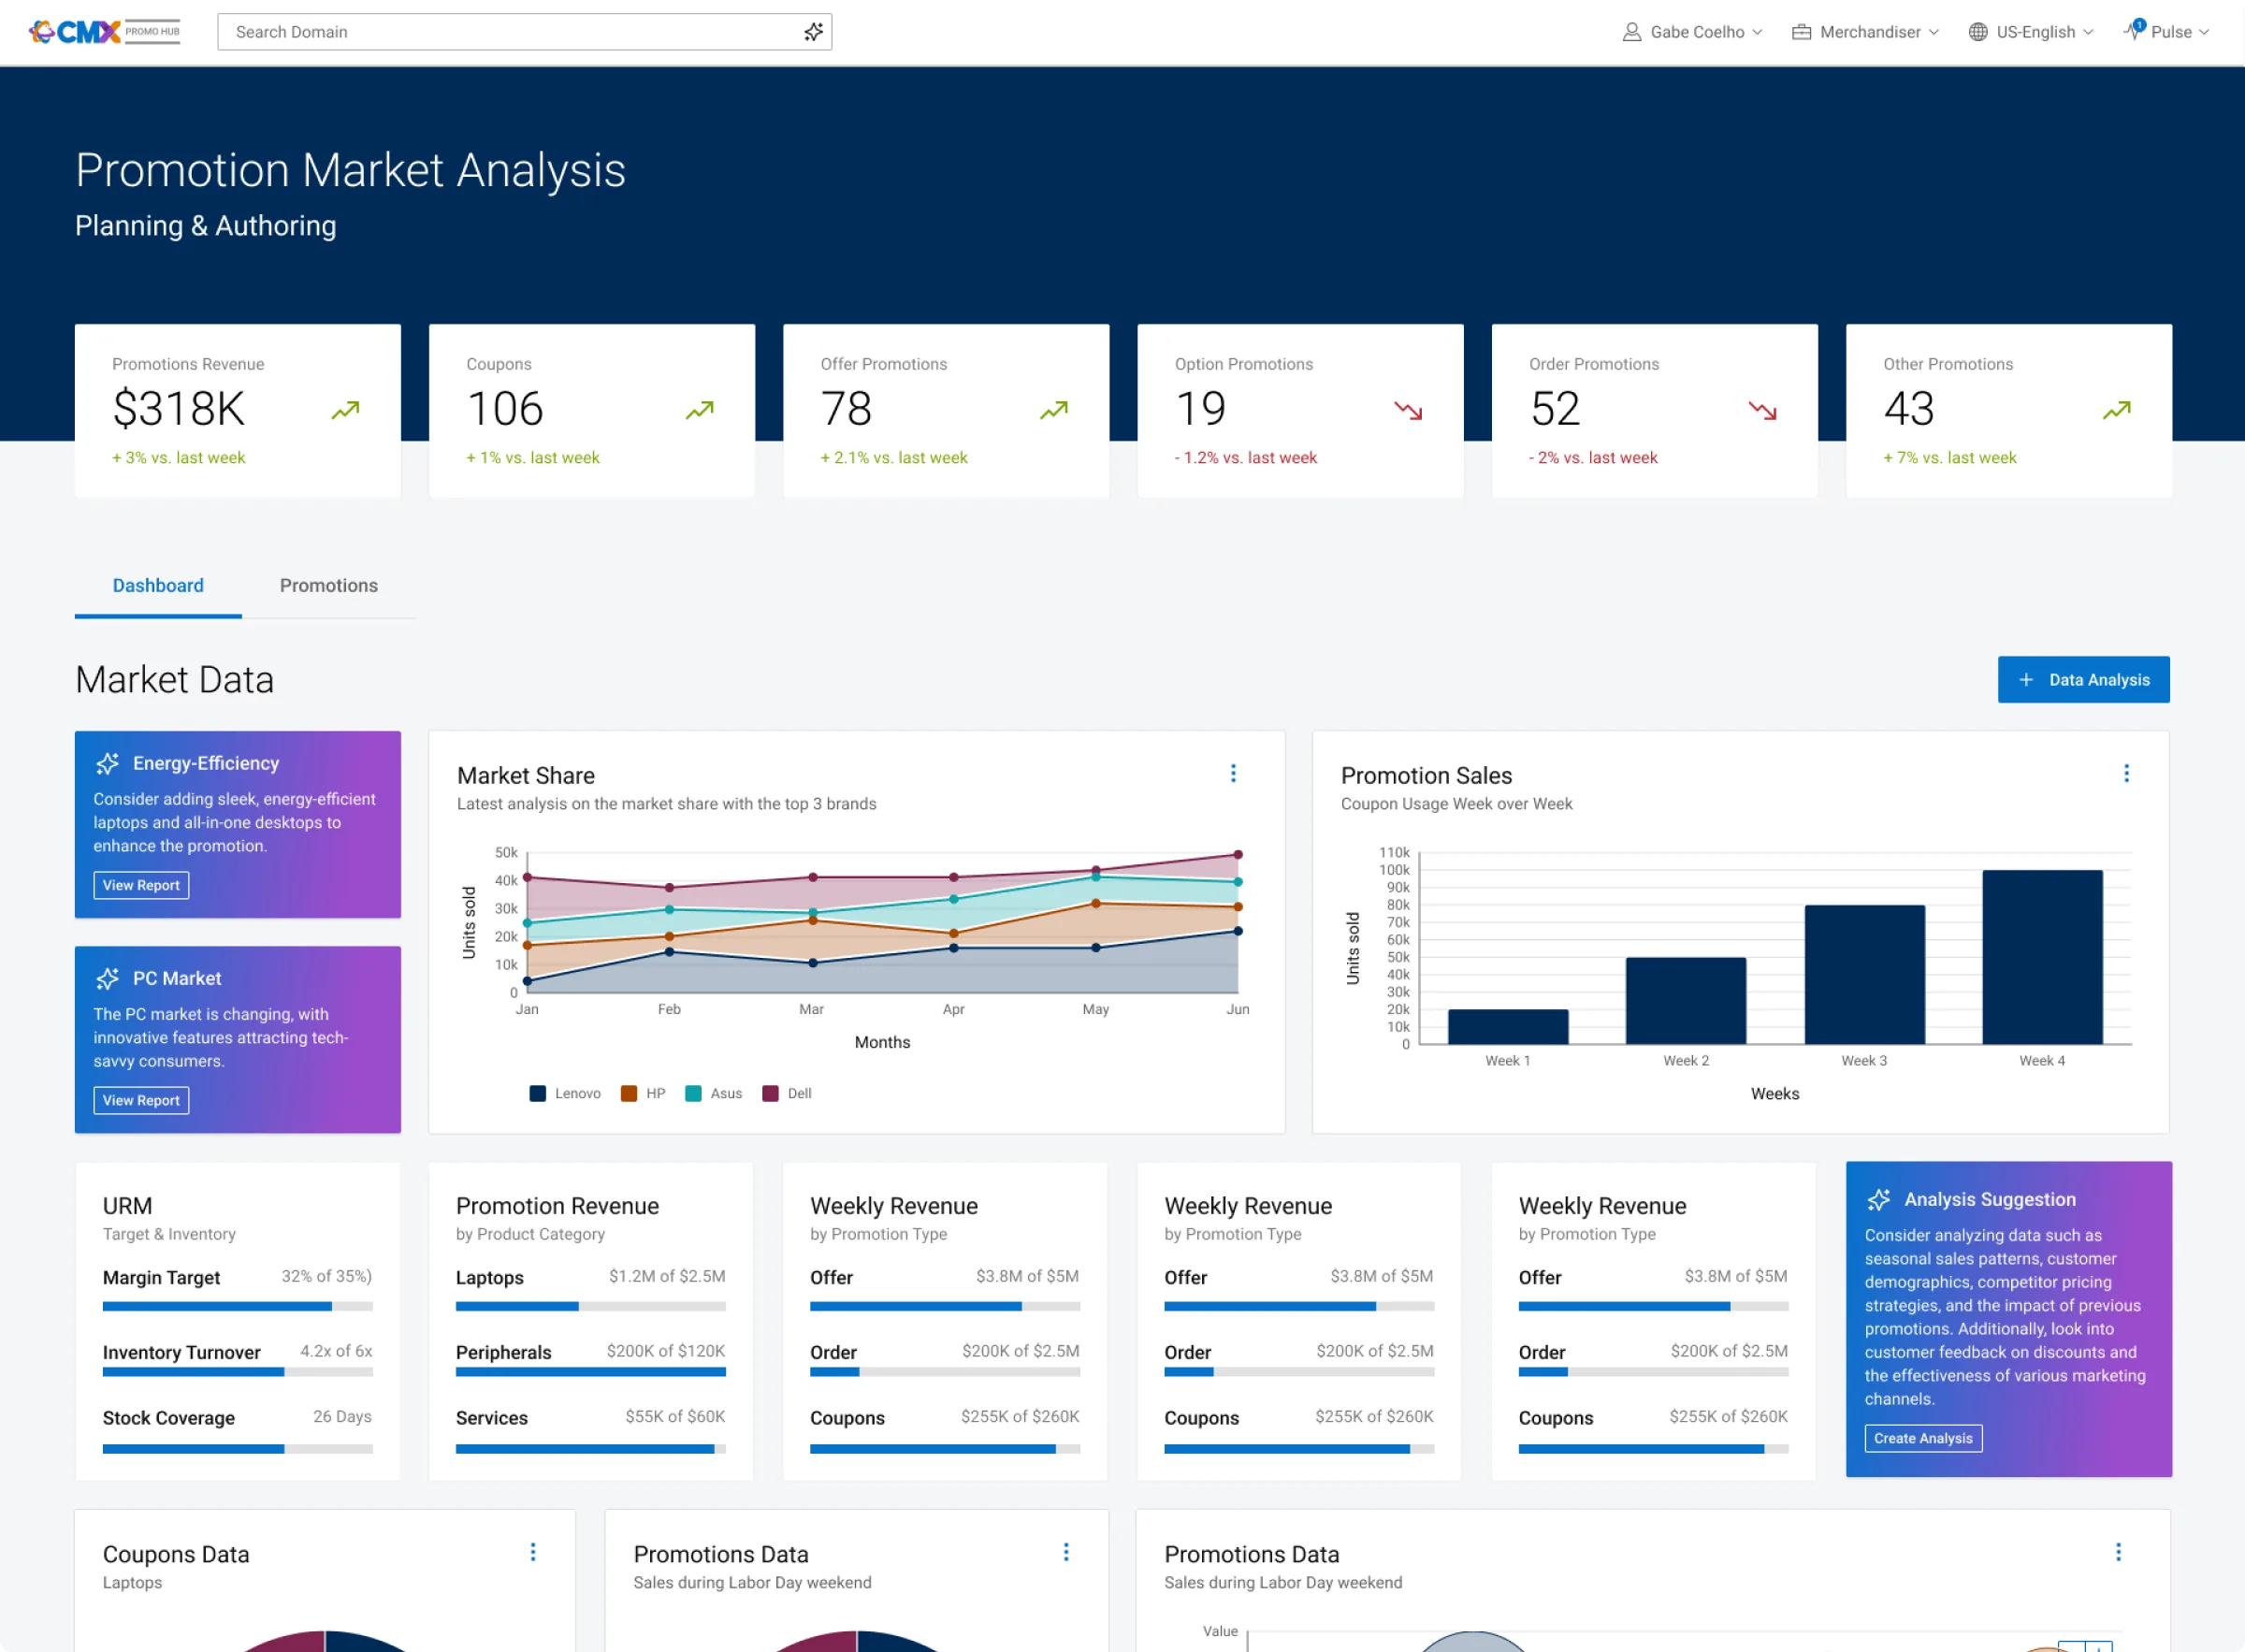Click the Week 1 bar in Promotion Sales
2245x1652 pixels.
[x=1507, y=1026]
